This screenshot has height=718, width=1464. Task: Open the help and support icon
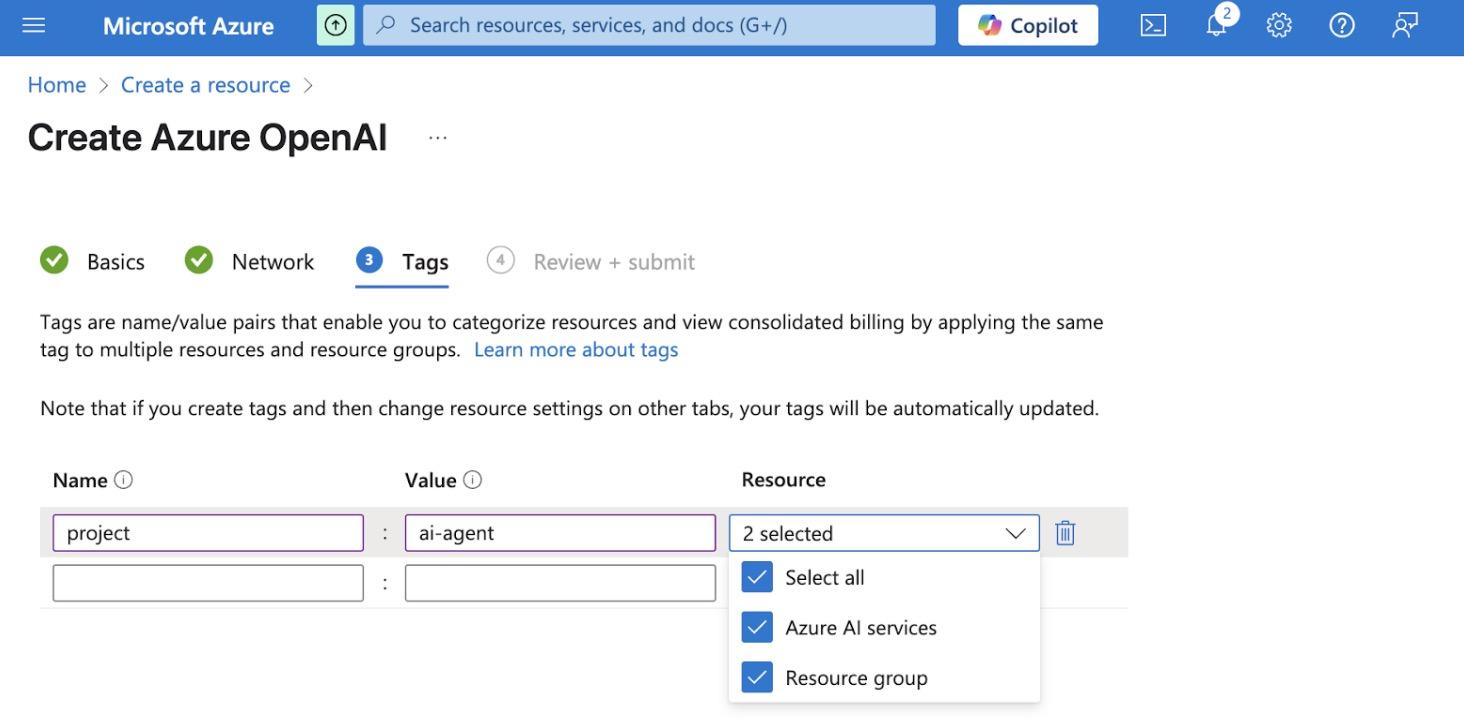(1342, 25)
